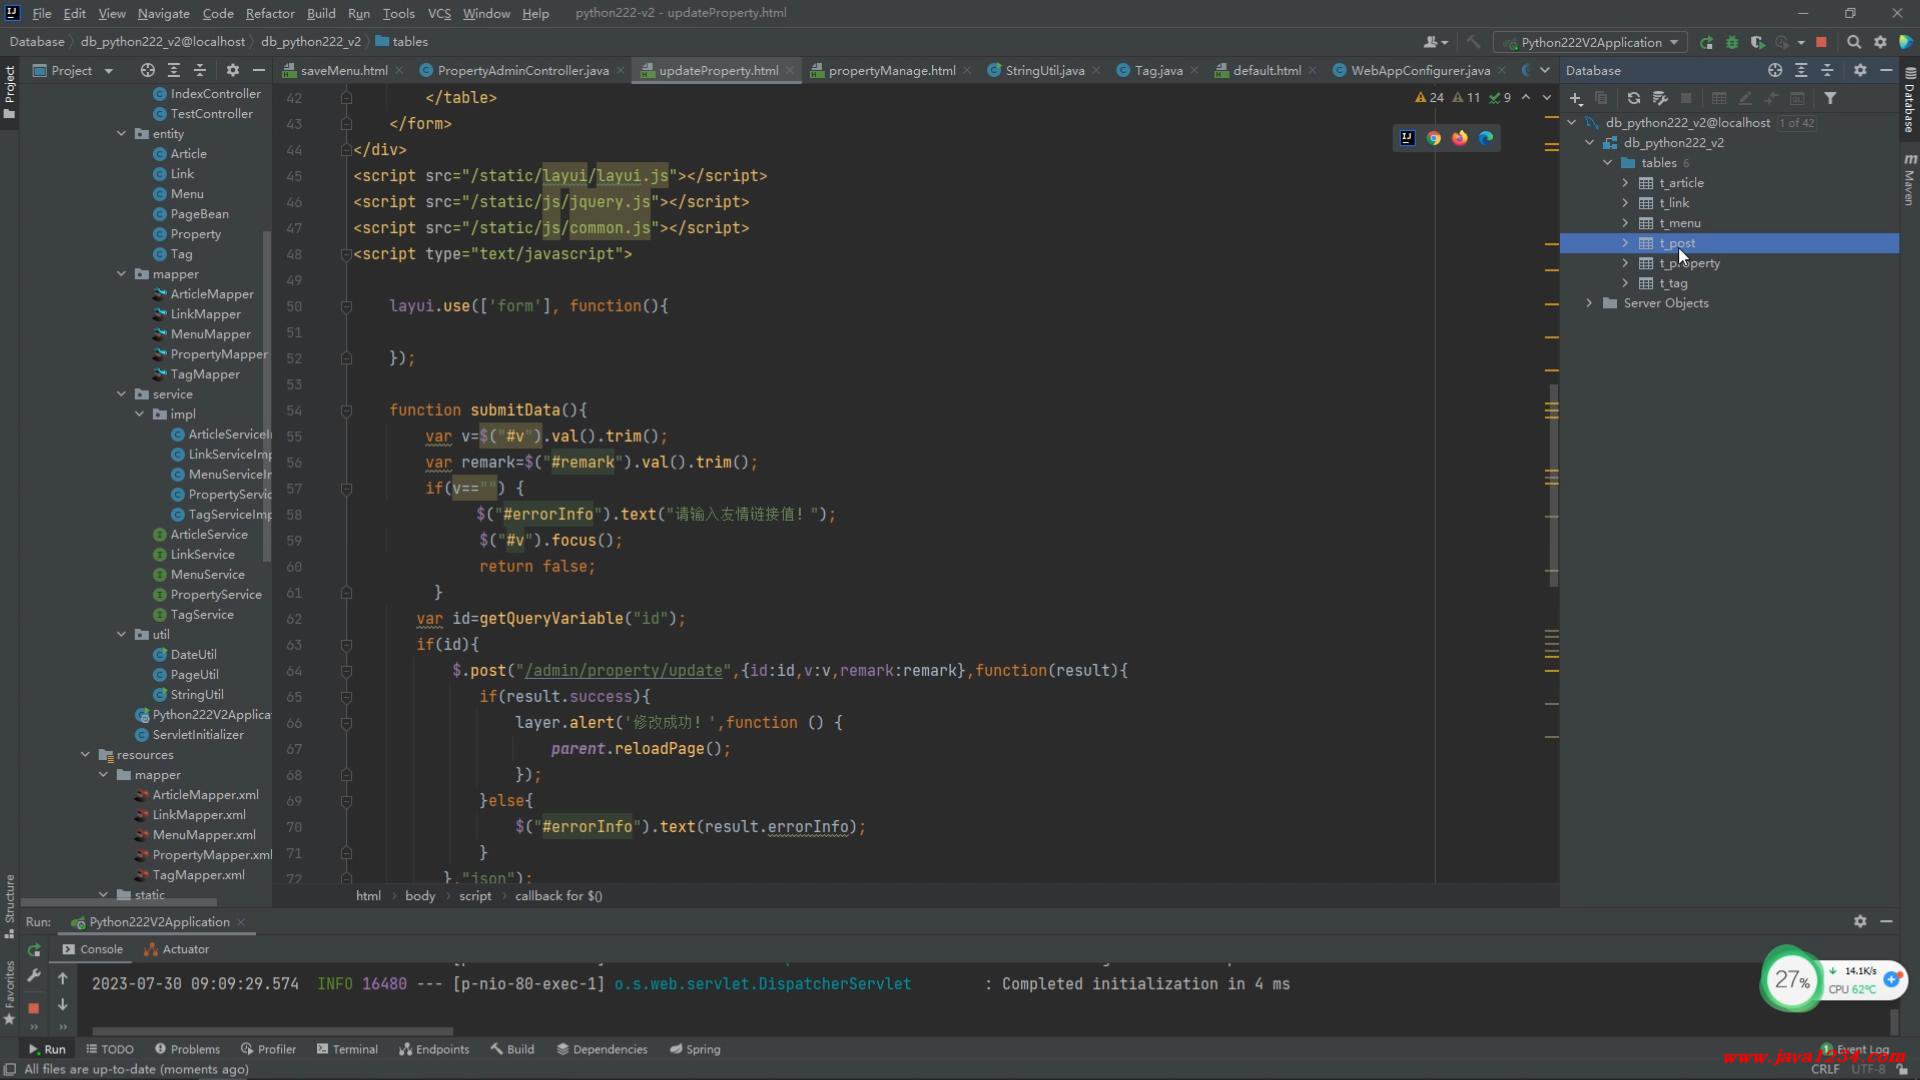
Task: Start the green Debug bug icon
Action: 1732,42
